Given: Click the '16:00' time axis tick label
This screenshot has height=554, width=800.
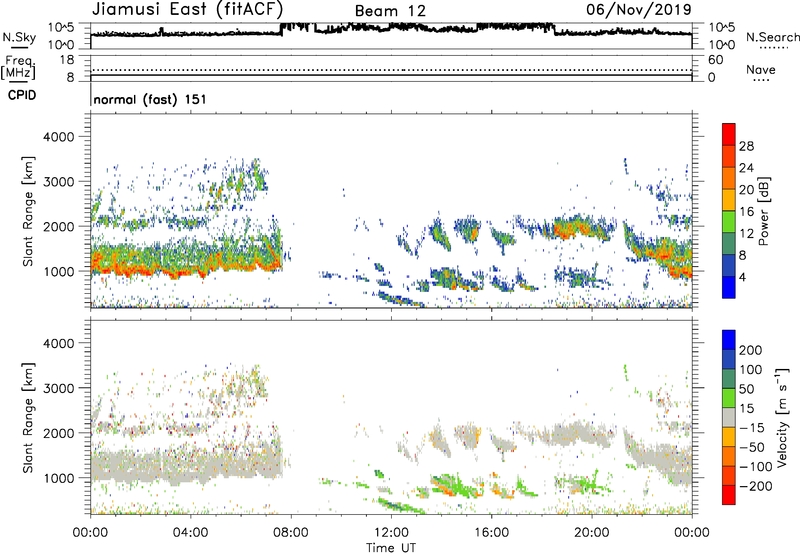Looking at the screenshot, I should coord(491,533).
